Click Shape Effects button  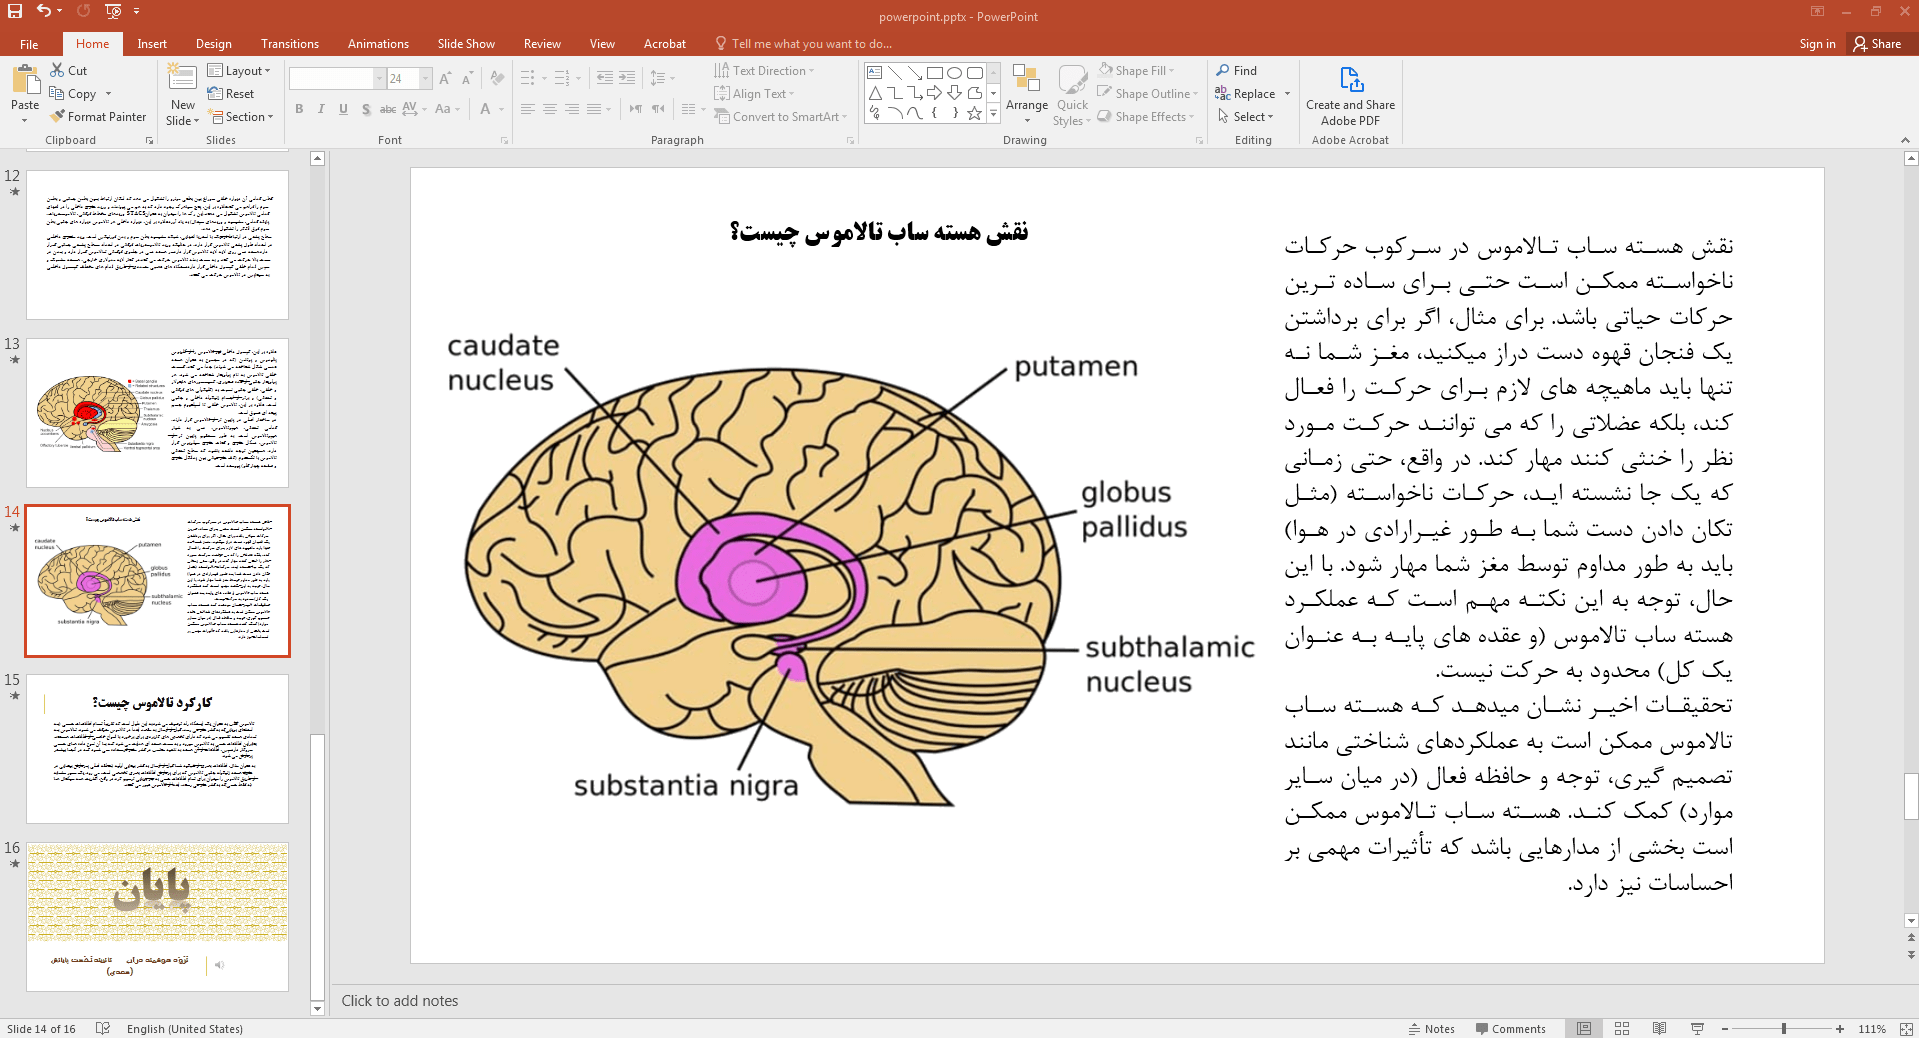1146,116
